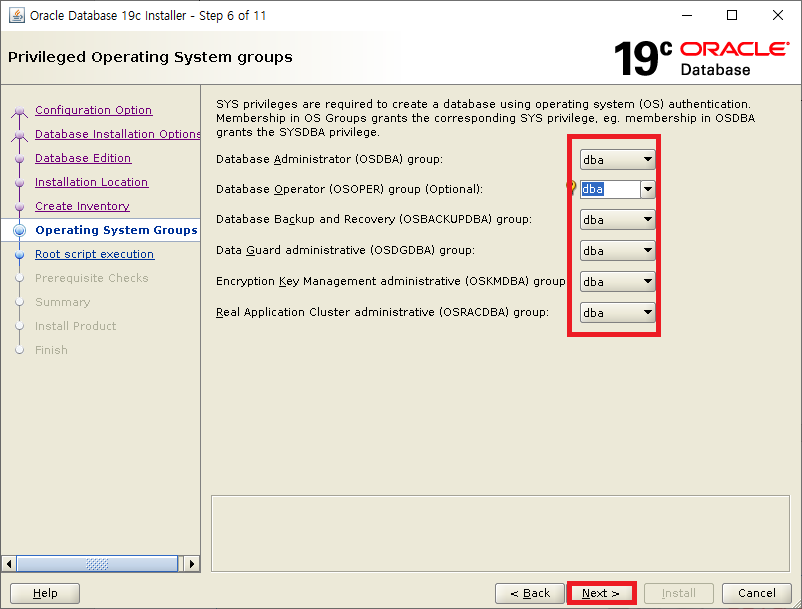Click the empty message area at the bottom
Screen dimensions: 802x609
(500, 533)
